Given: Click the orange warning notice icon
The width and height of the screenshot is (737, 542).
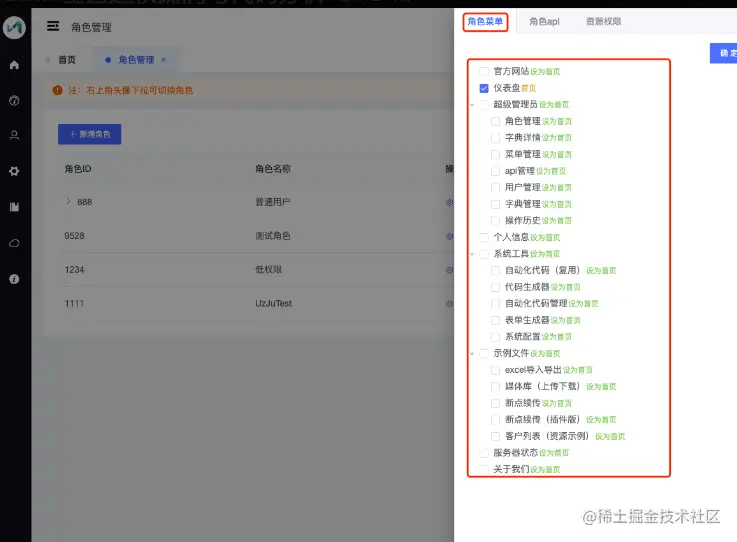Looking at the screenshot, I should tap(57, 90).
